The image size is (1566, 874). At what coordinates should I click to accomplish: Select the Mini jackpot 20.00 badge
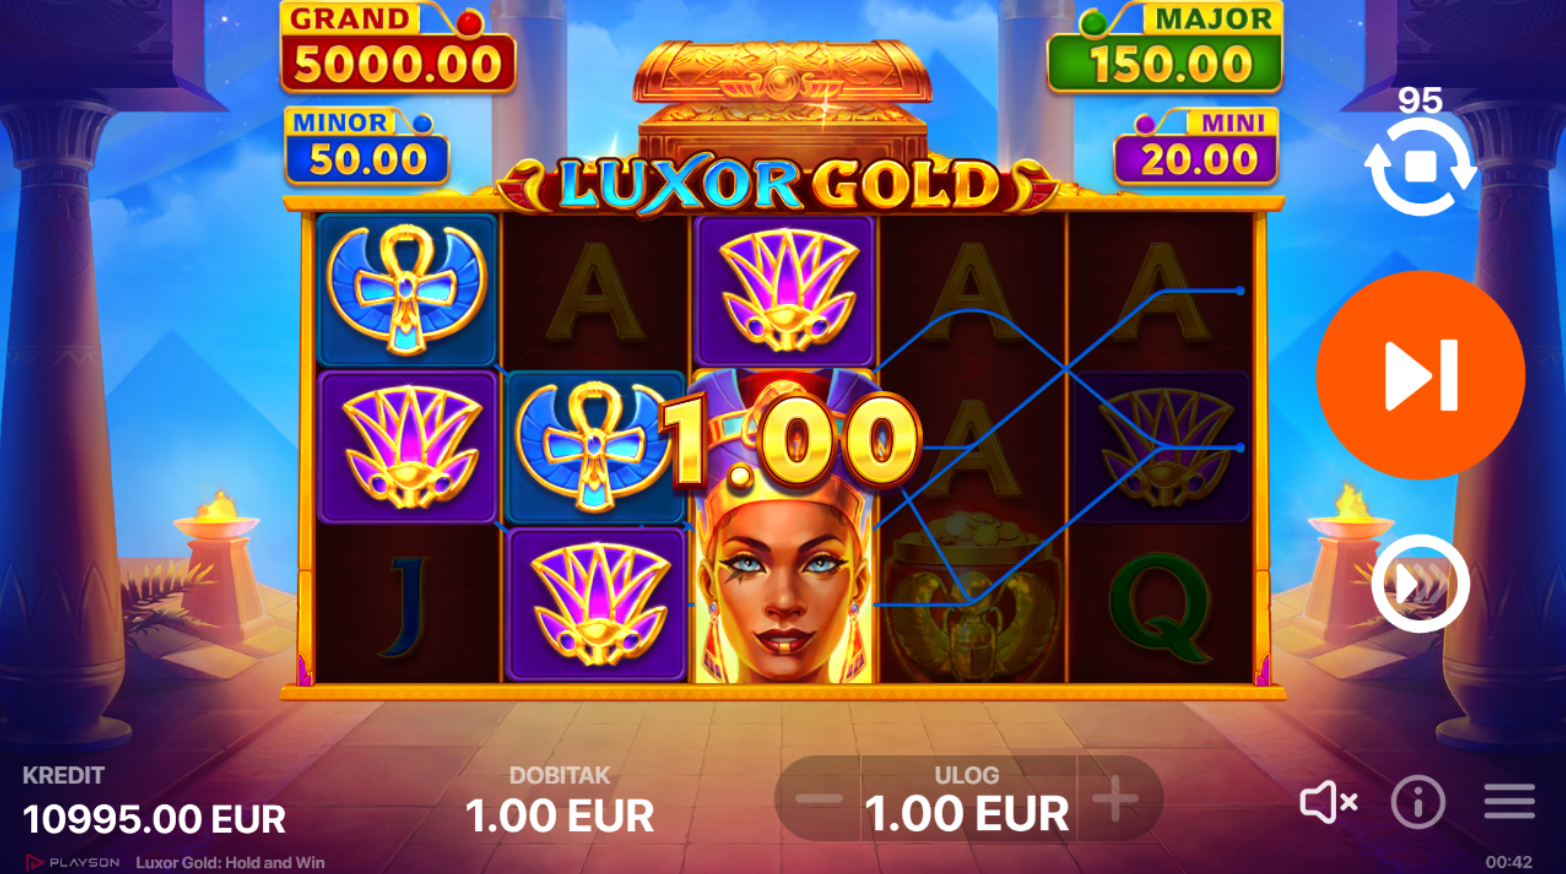[x=1197, y=147]
